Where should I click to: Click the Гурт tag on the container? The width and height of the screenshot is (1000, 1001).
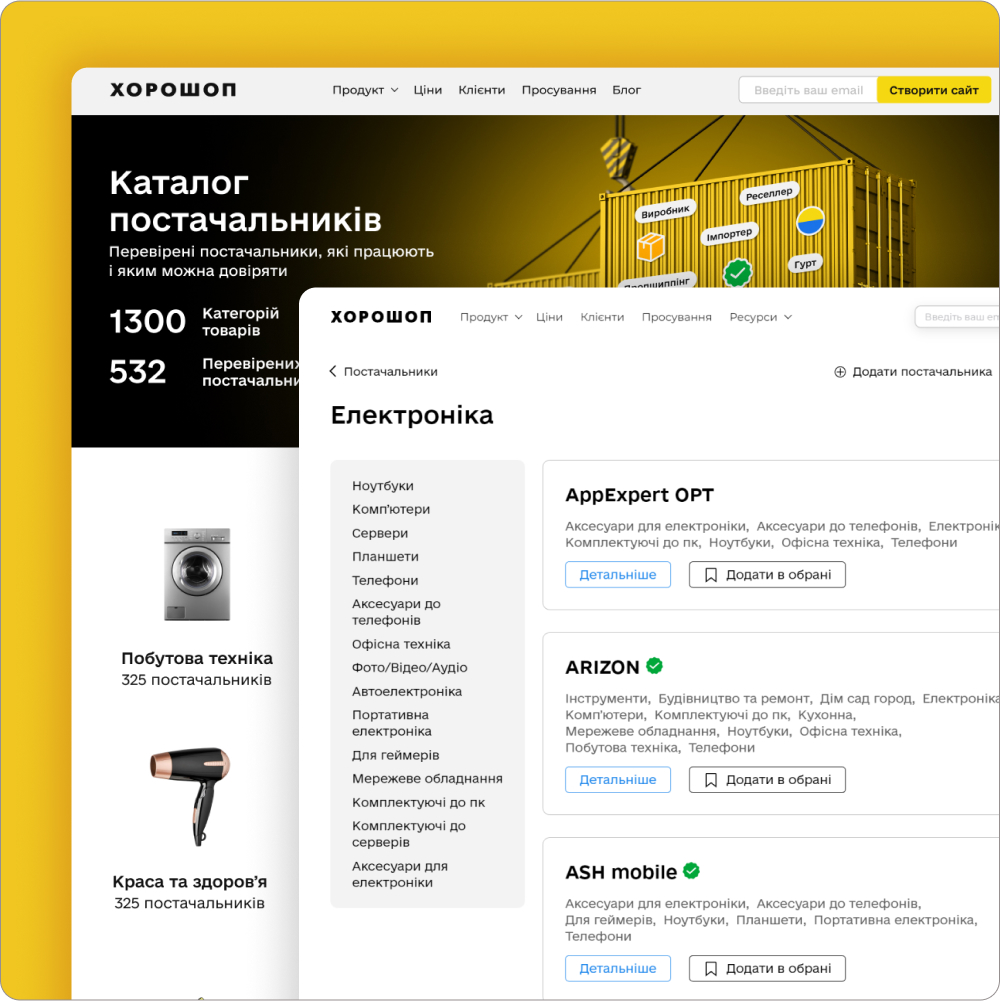click(805, 264)
